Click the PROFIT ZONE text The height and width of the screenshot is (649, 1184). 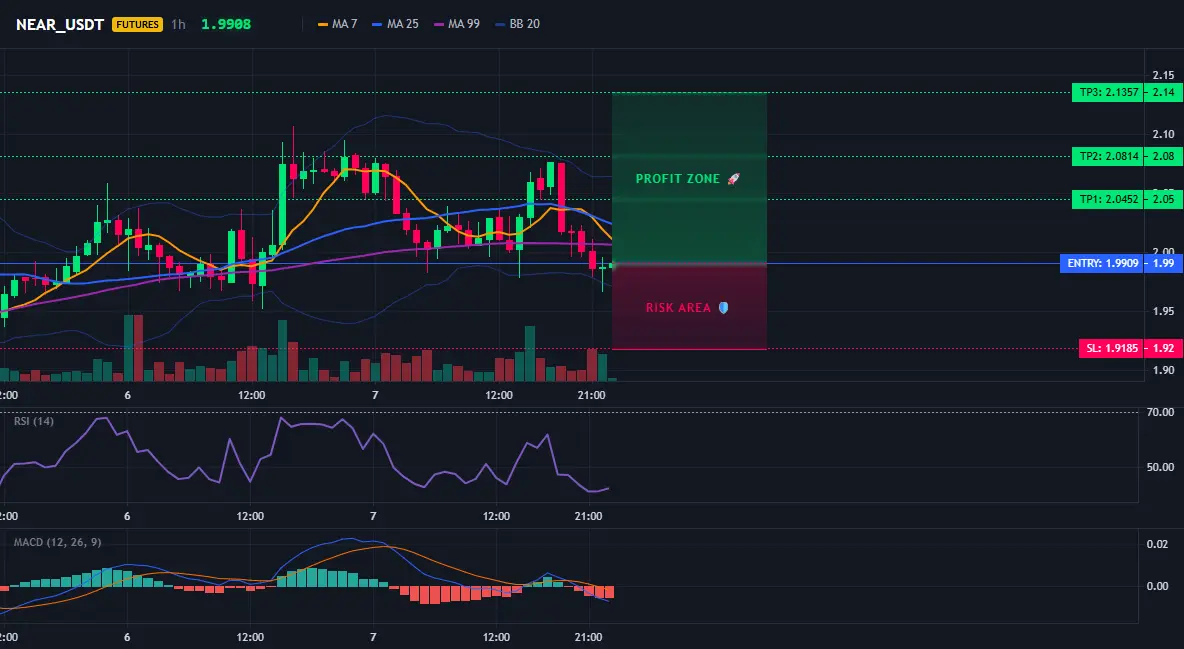(677, 179)
